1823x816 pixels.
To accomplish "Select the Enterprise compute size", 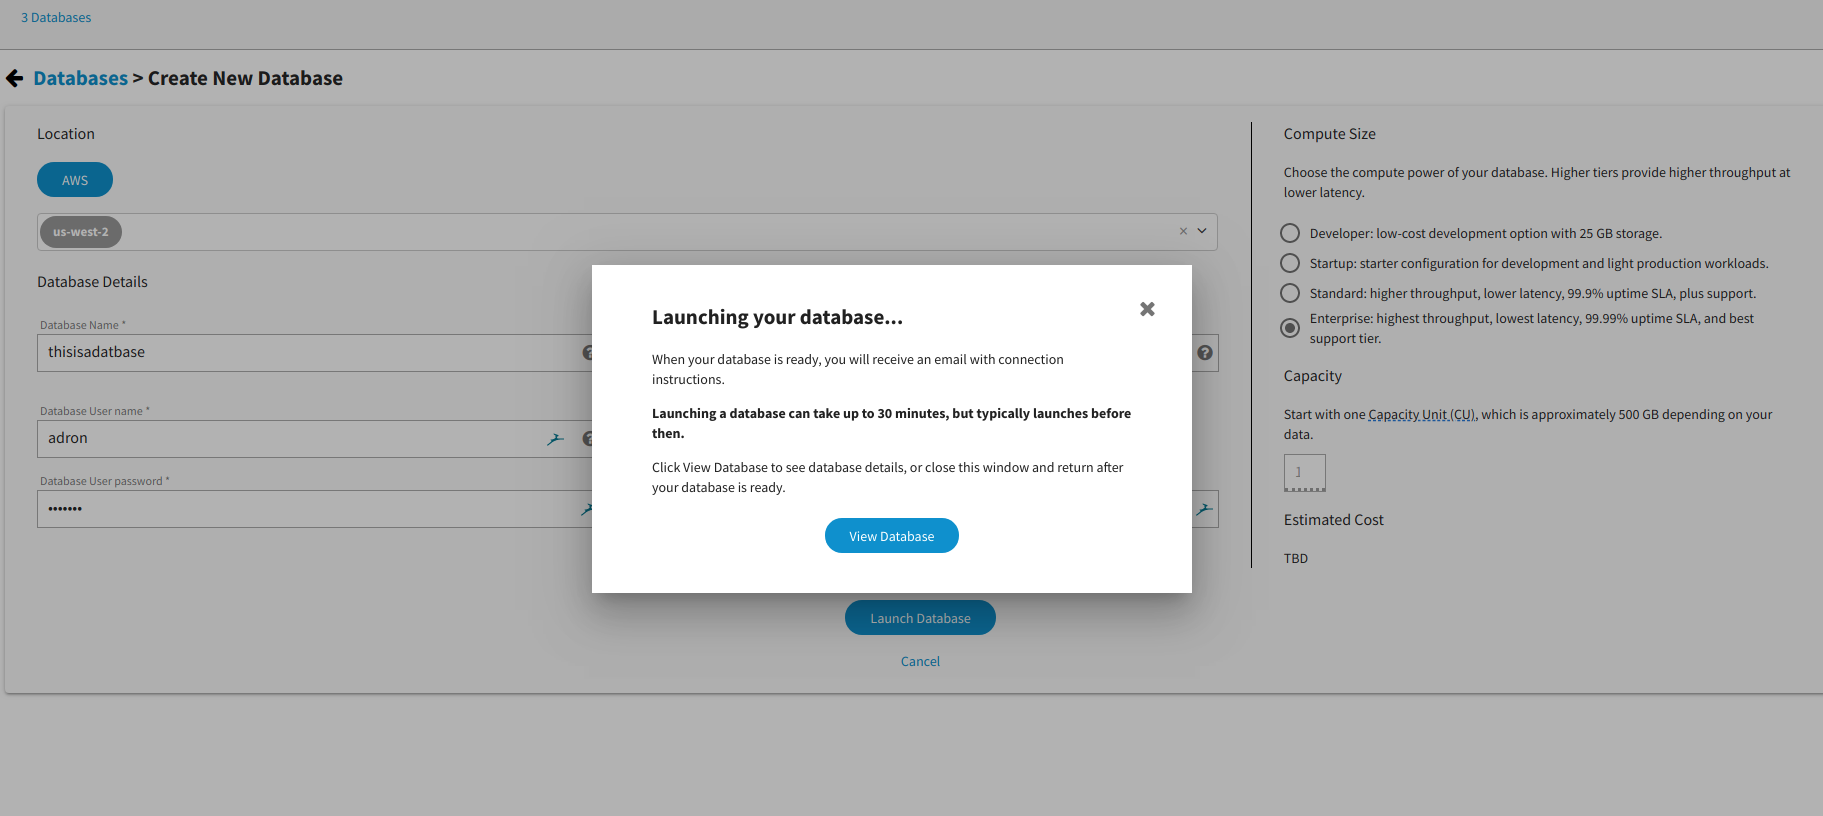I will click(1290, 328).
